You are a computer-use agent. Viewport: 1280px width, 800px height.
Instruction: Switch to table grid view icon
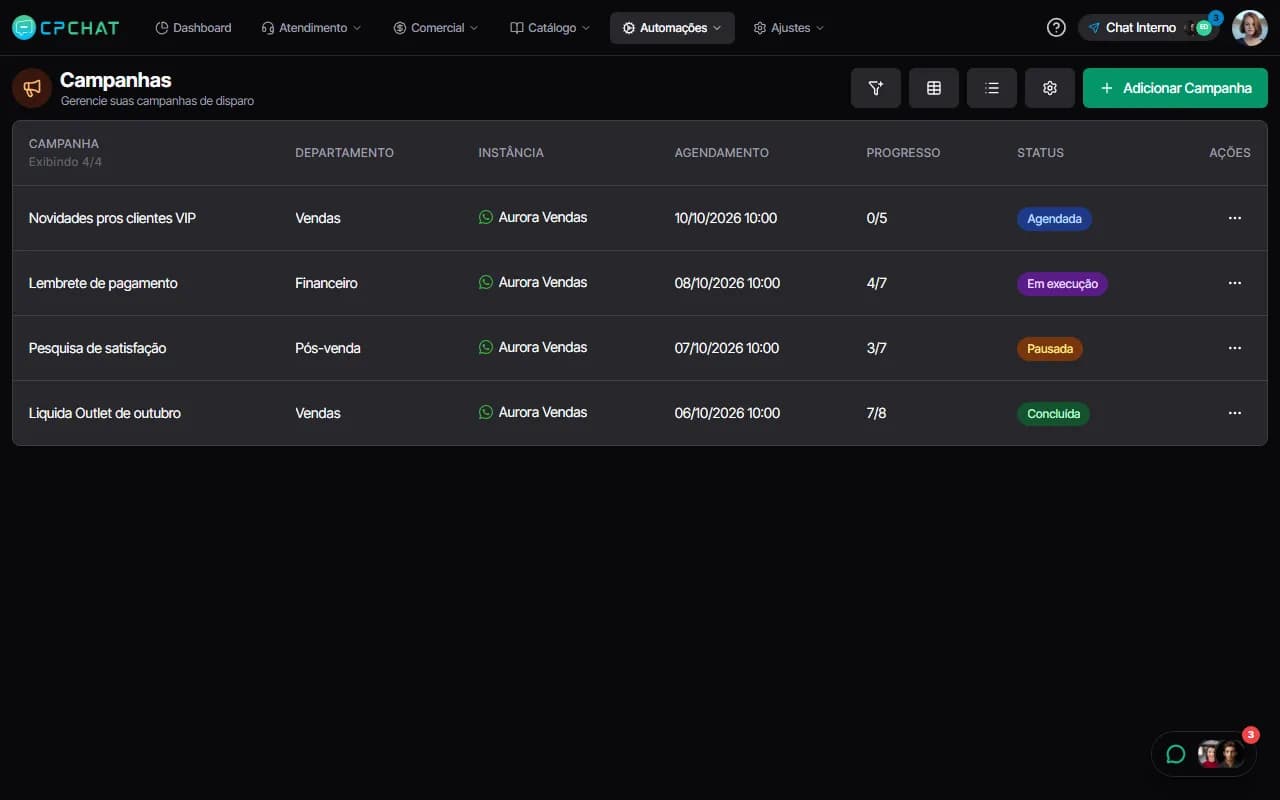pyautogui.click(x=934, y=88)
